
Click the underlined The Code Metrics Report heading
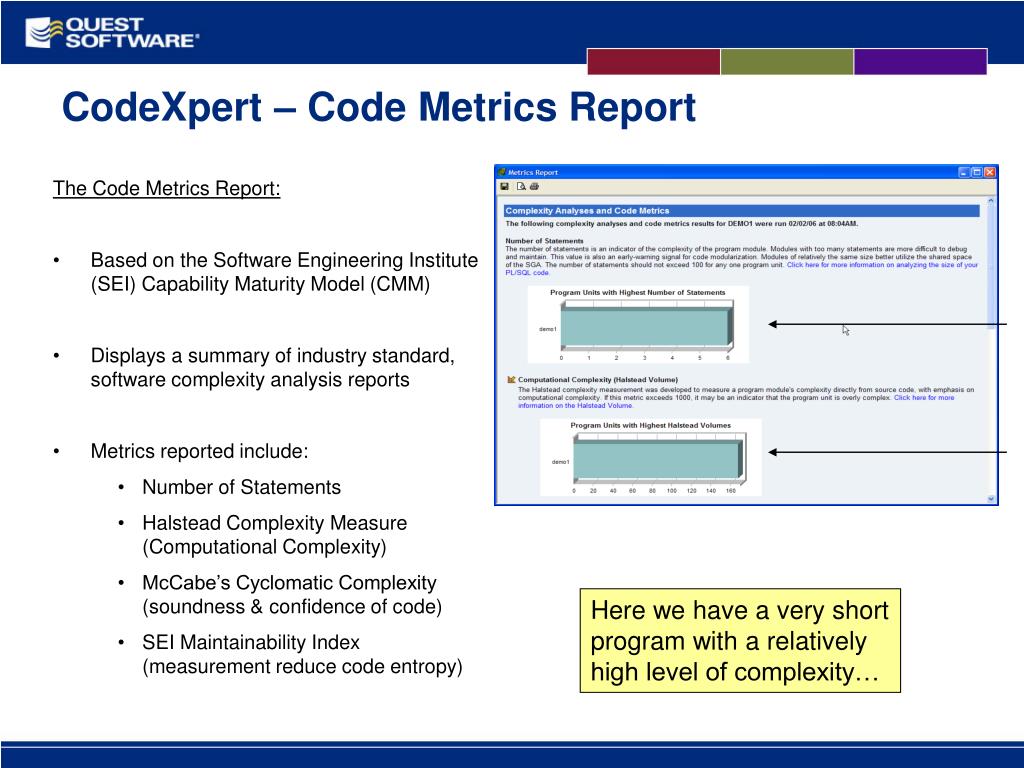[167, 189]
